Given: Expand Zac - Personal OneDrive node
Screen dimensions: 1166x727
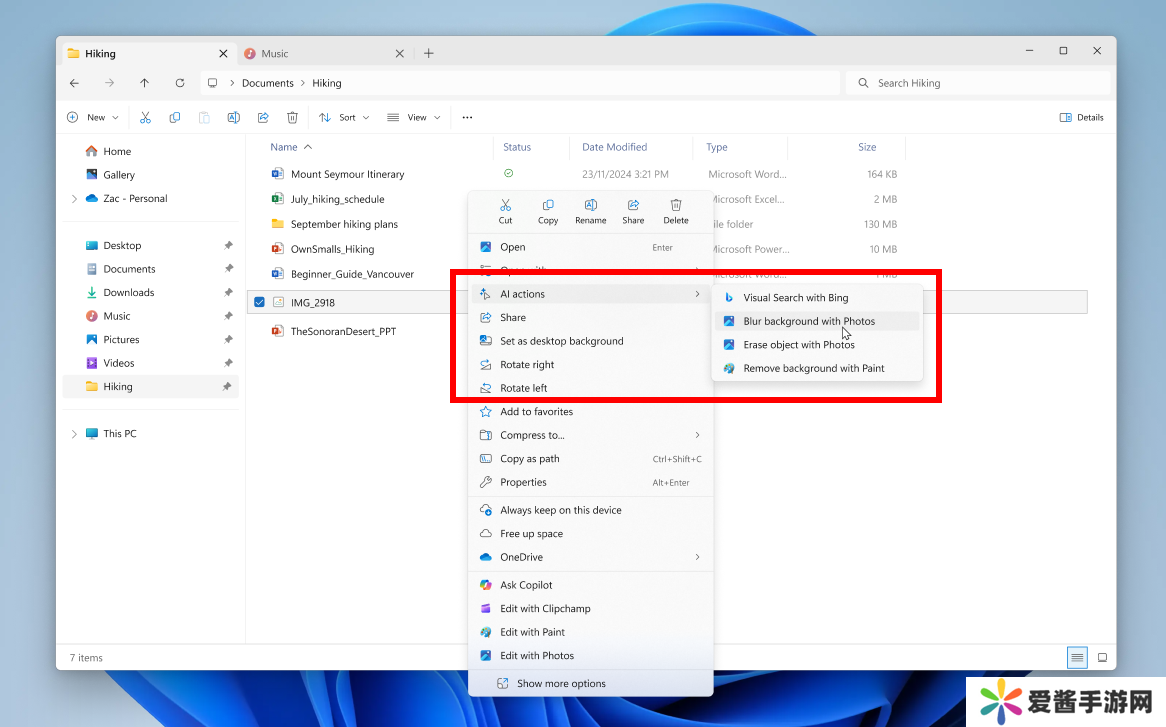Looking at the screenshot, I should click(x=74, y=199).
